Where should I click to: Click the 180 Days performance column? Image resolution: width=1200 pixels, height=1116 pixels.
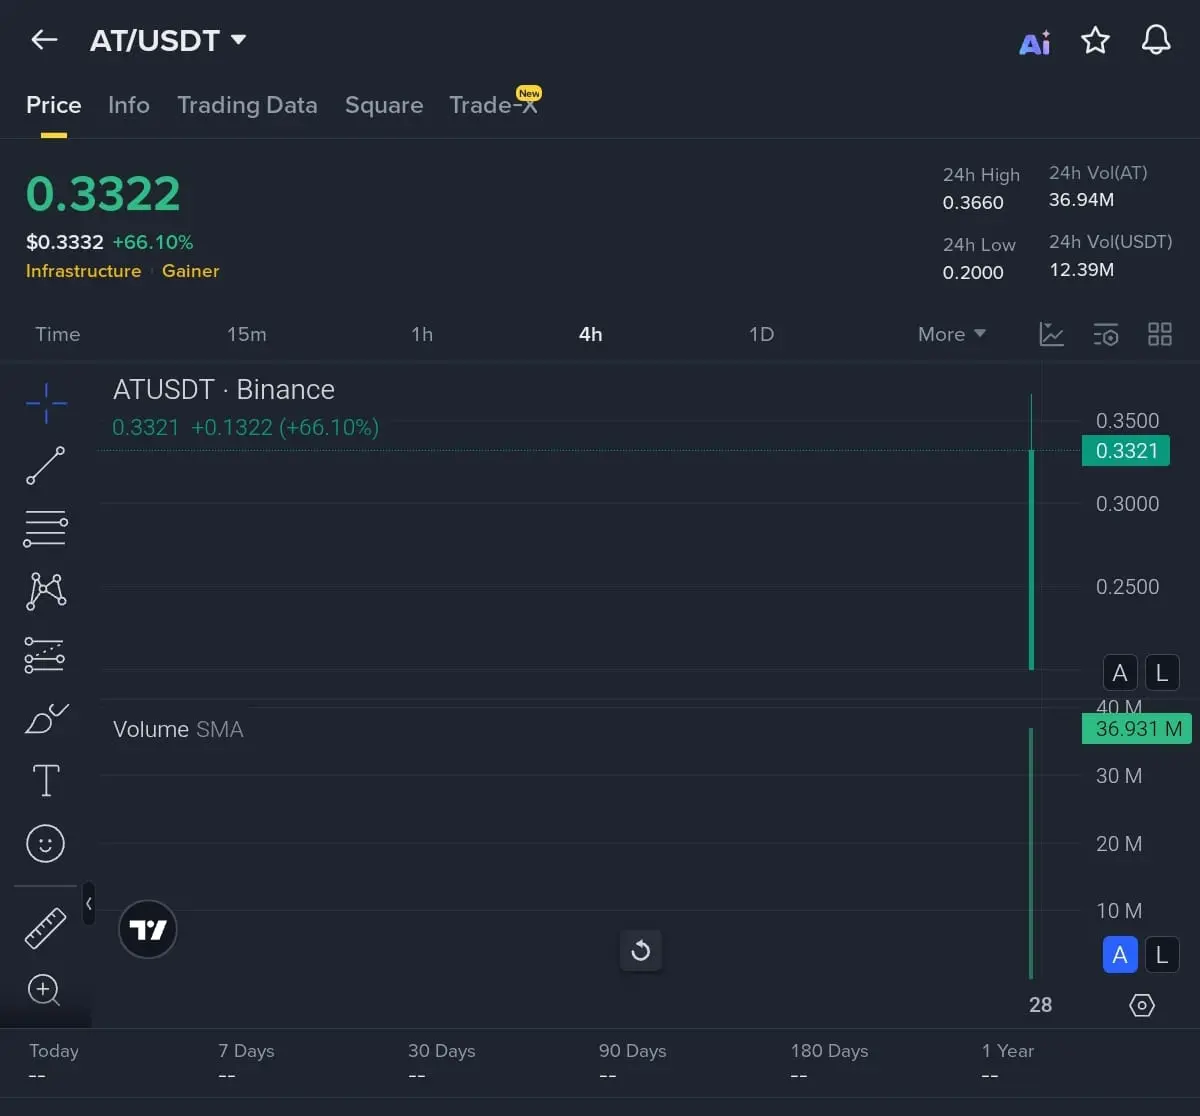pos(829,1062)
